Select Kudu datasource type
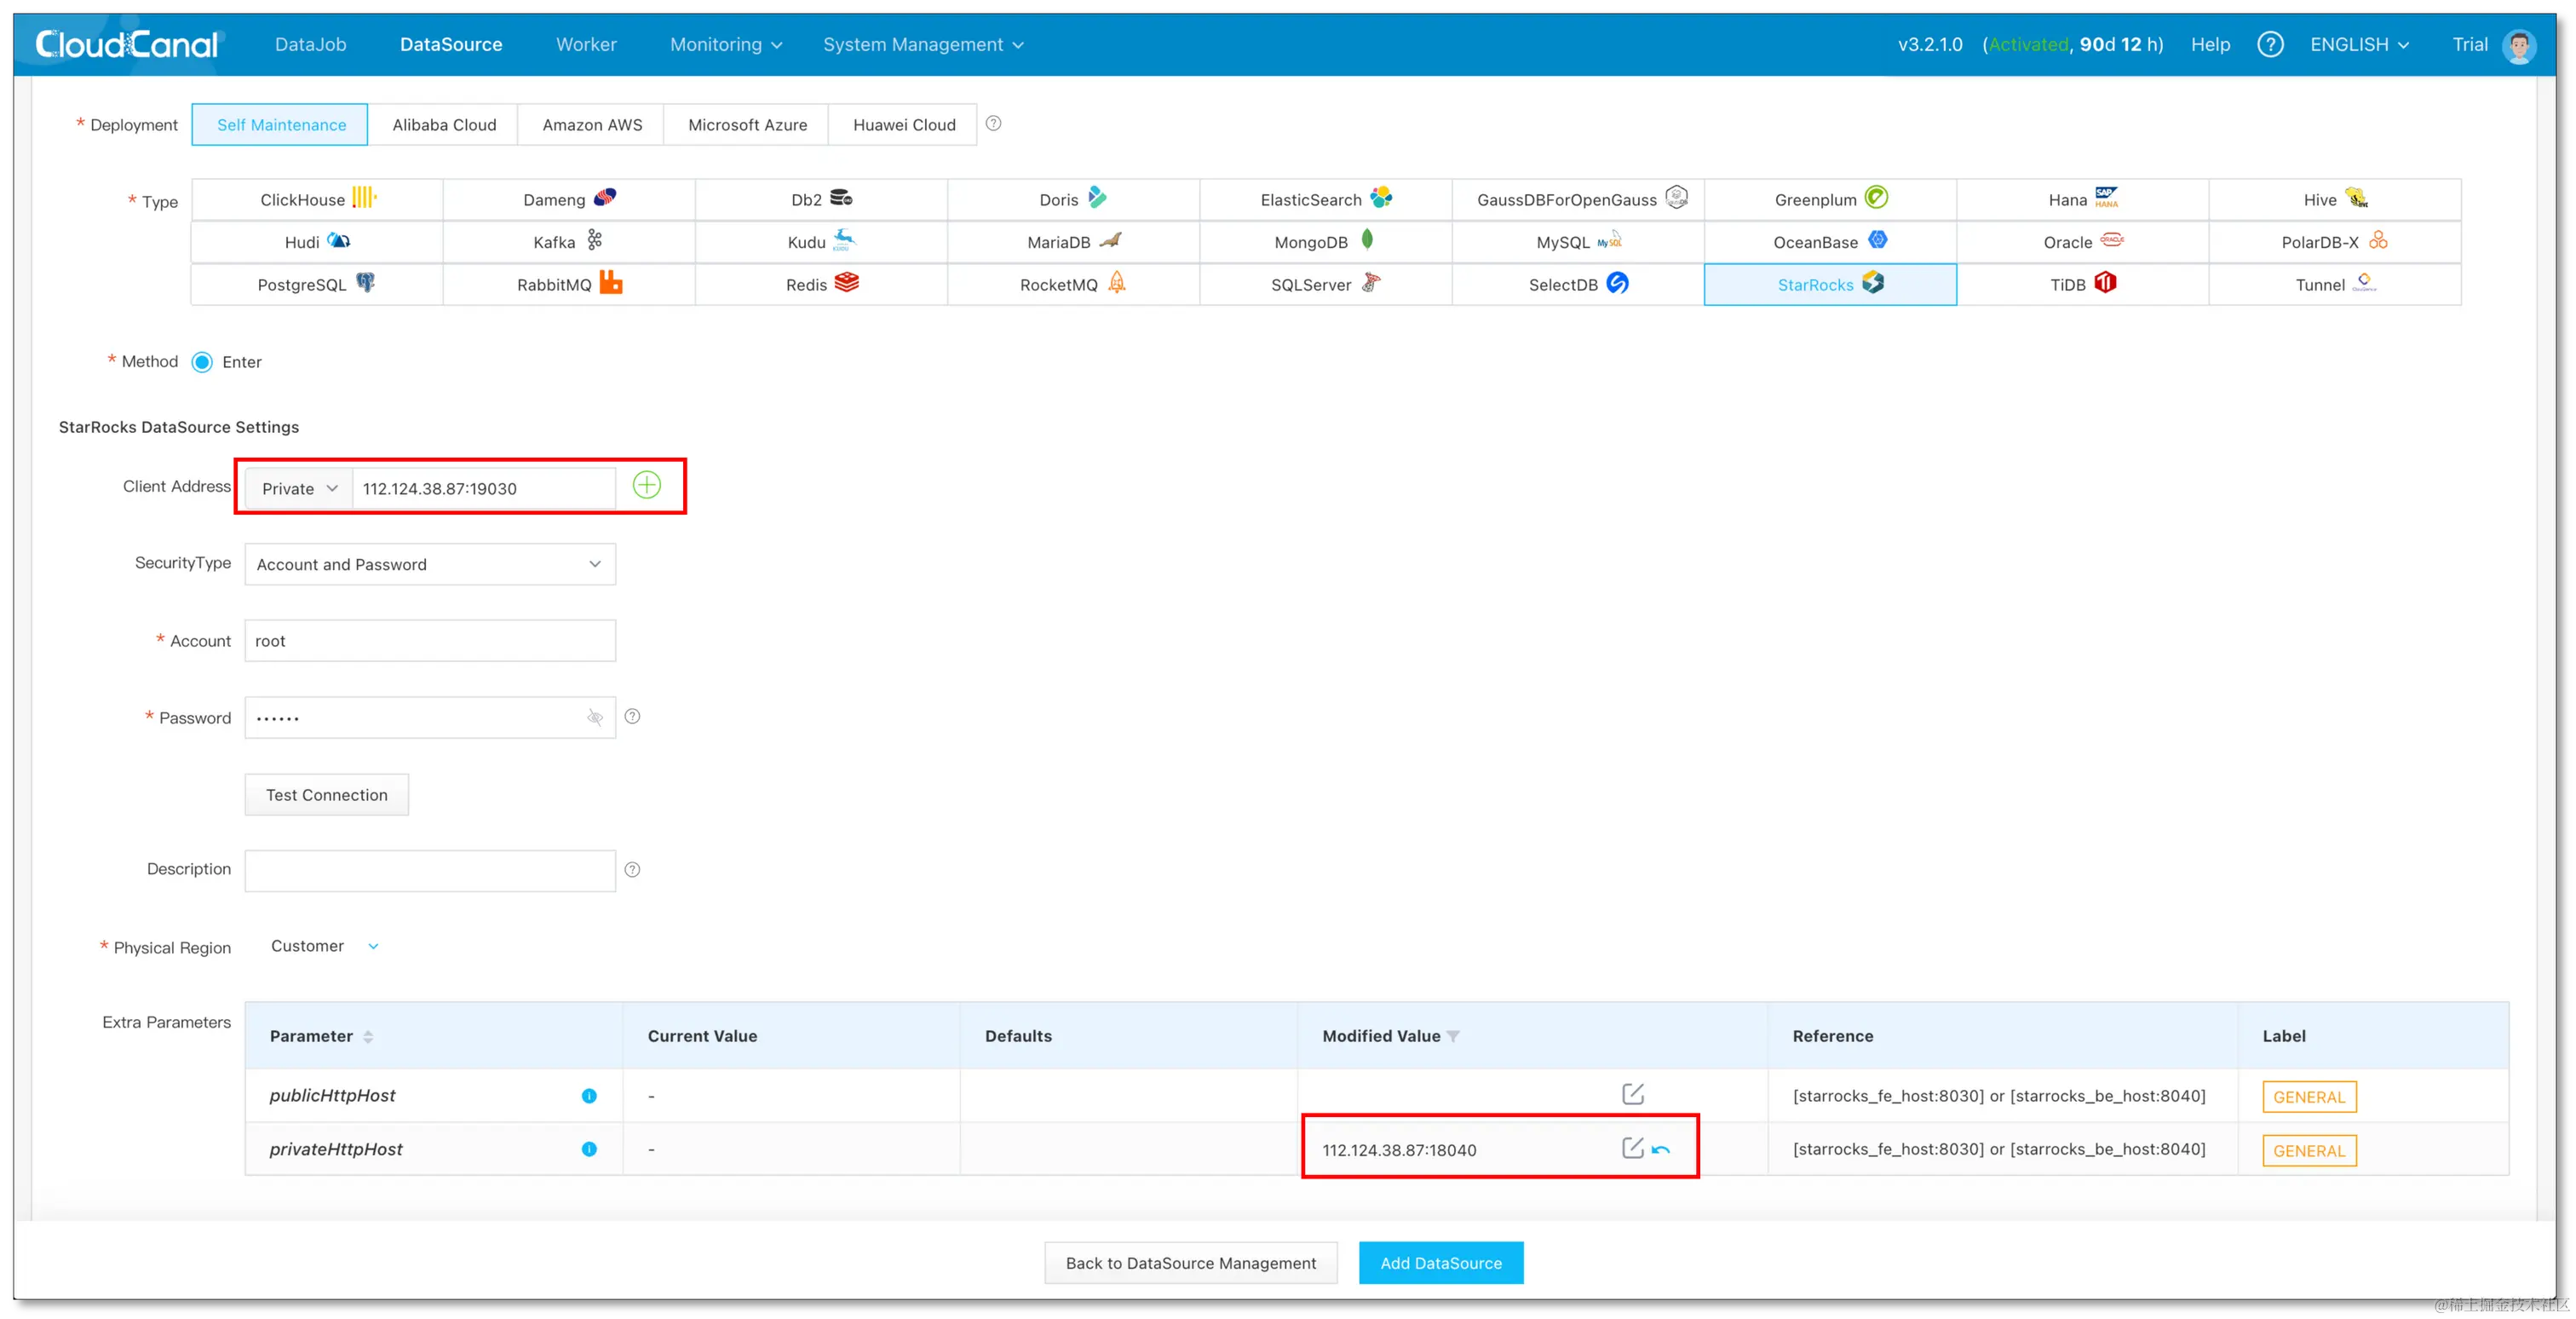This screenshot has height=1319, width=2576. pos(821,242)
